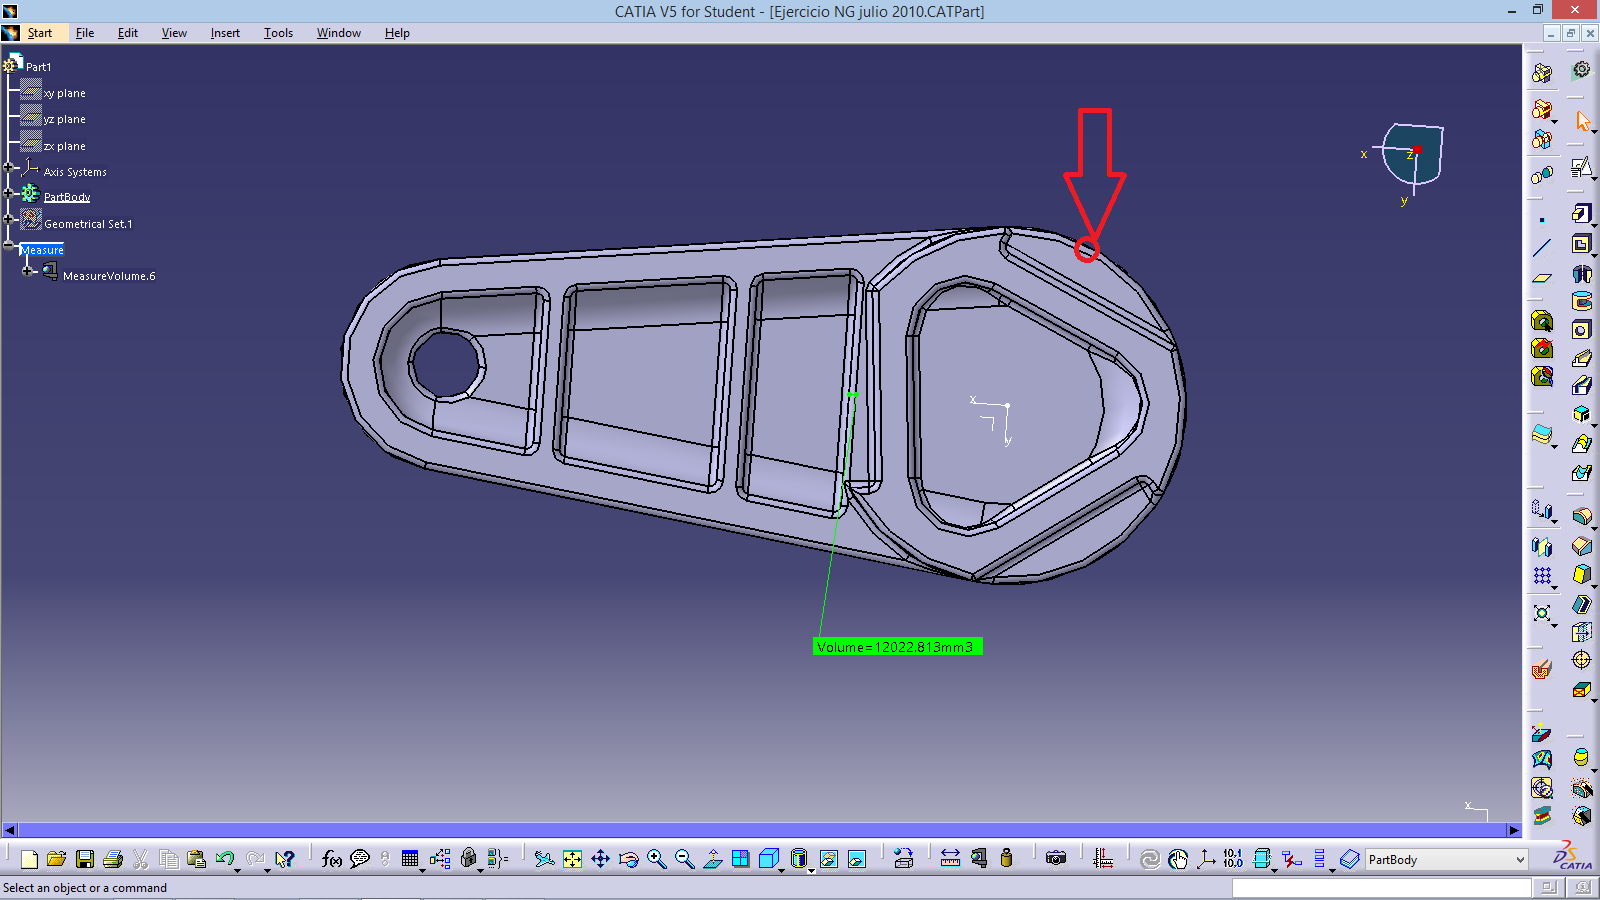Open the Tools menu
1600x900 pixels.
pyautogui.click(x=278, y=33)
